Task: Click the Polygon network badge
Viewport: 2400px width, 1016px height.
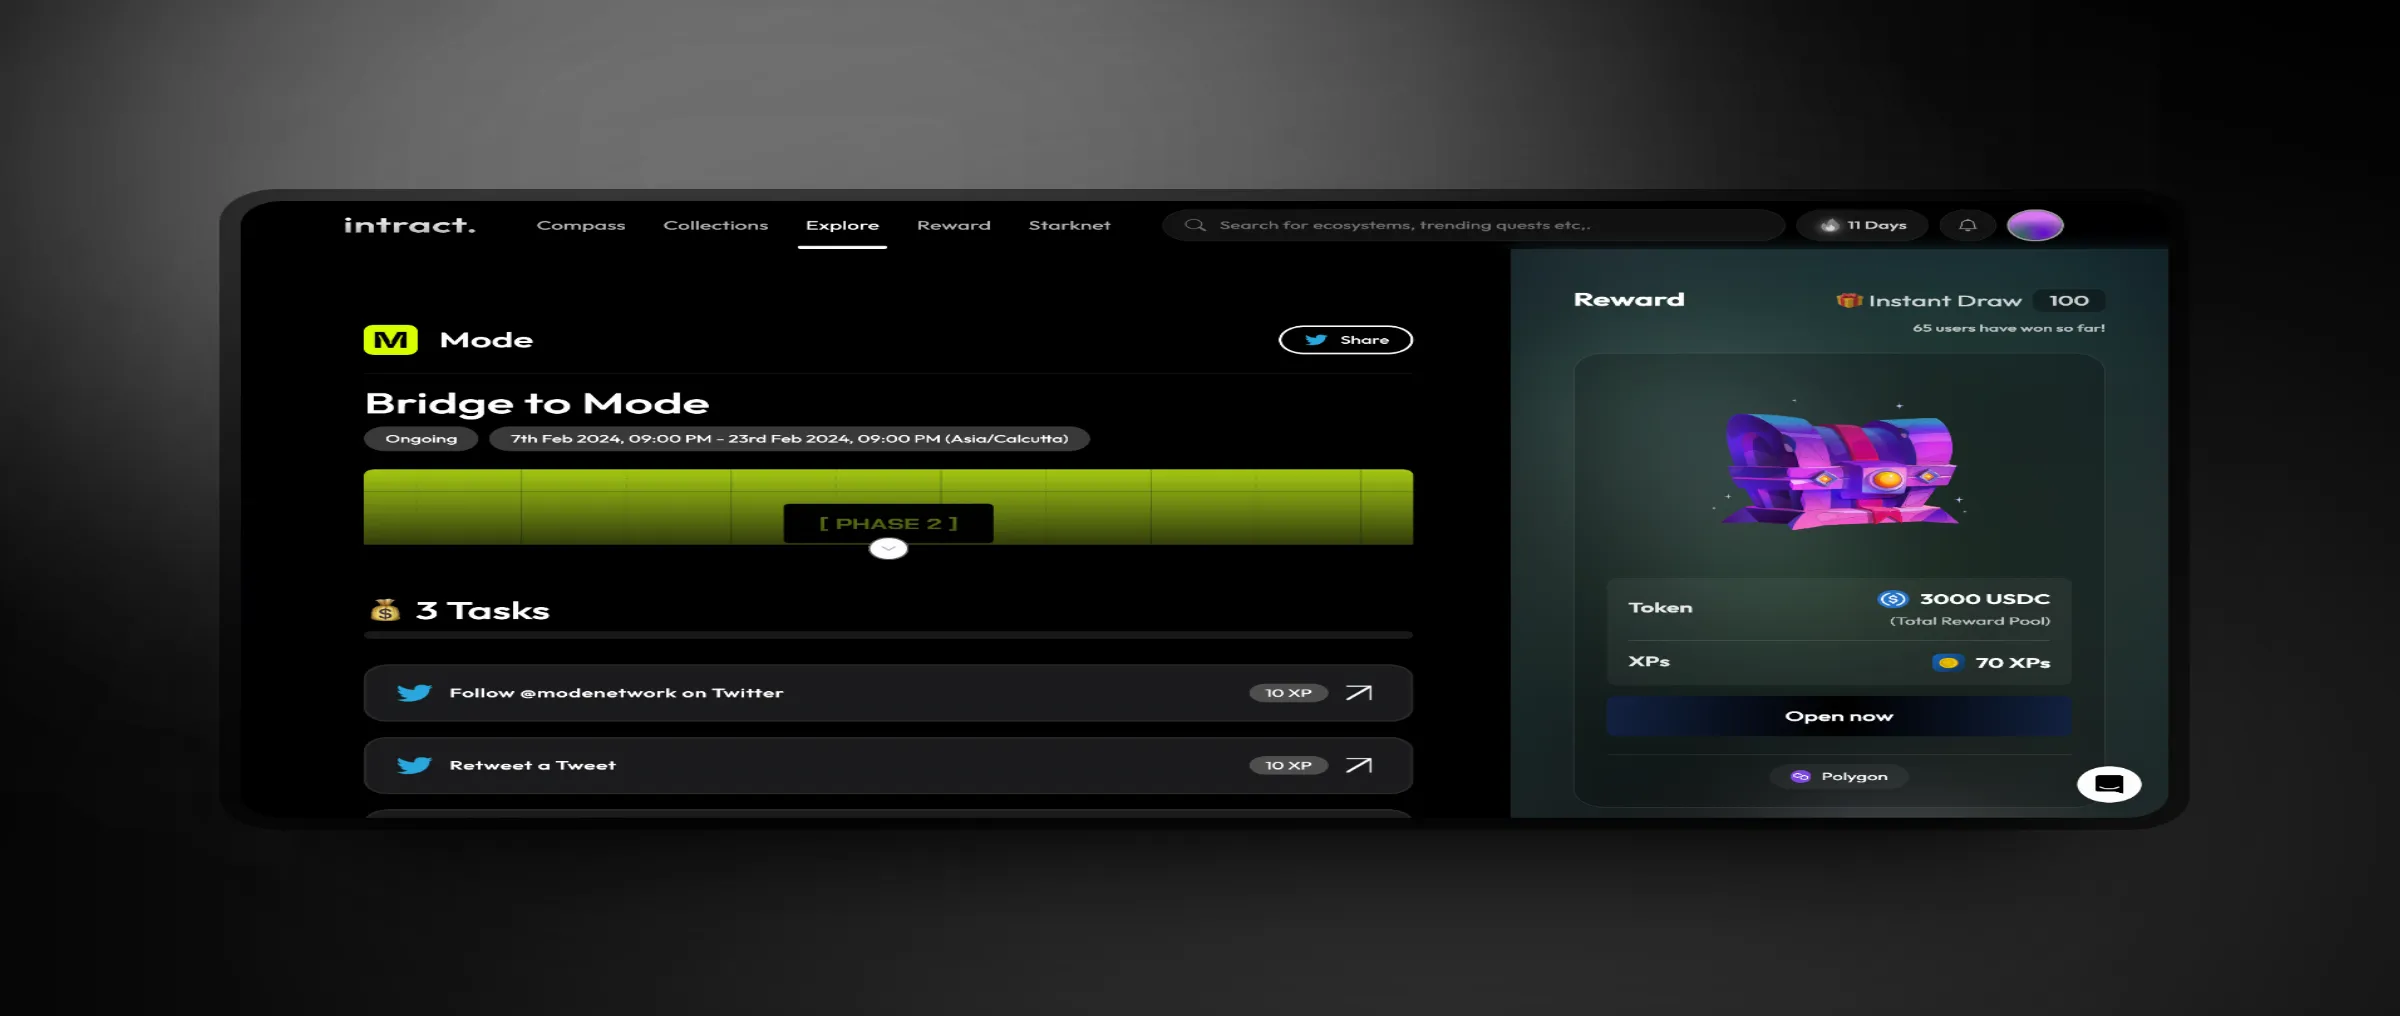Action: click(1838, 776)
